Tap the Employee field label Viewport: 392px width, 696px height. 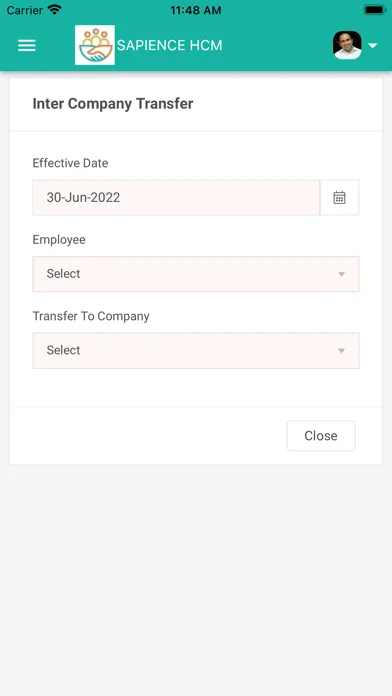[59, 240]
